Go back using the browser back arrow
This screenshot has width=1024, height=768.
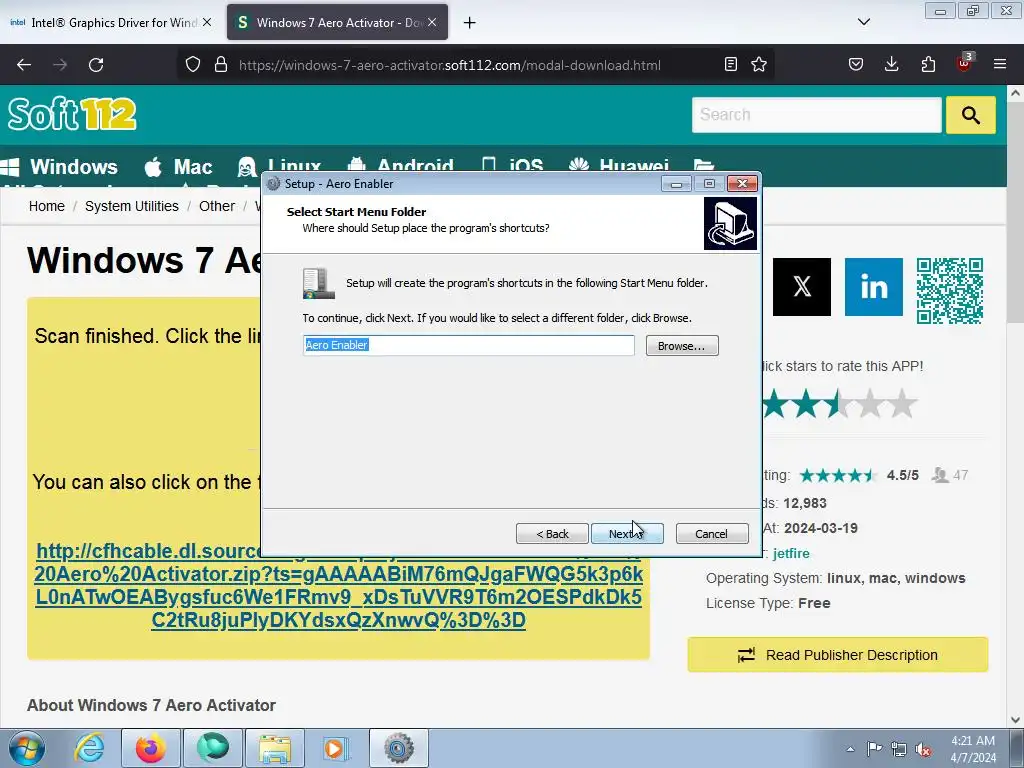[24, 65]
